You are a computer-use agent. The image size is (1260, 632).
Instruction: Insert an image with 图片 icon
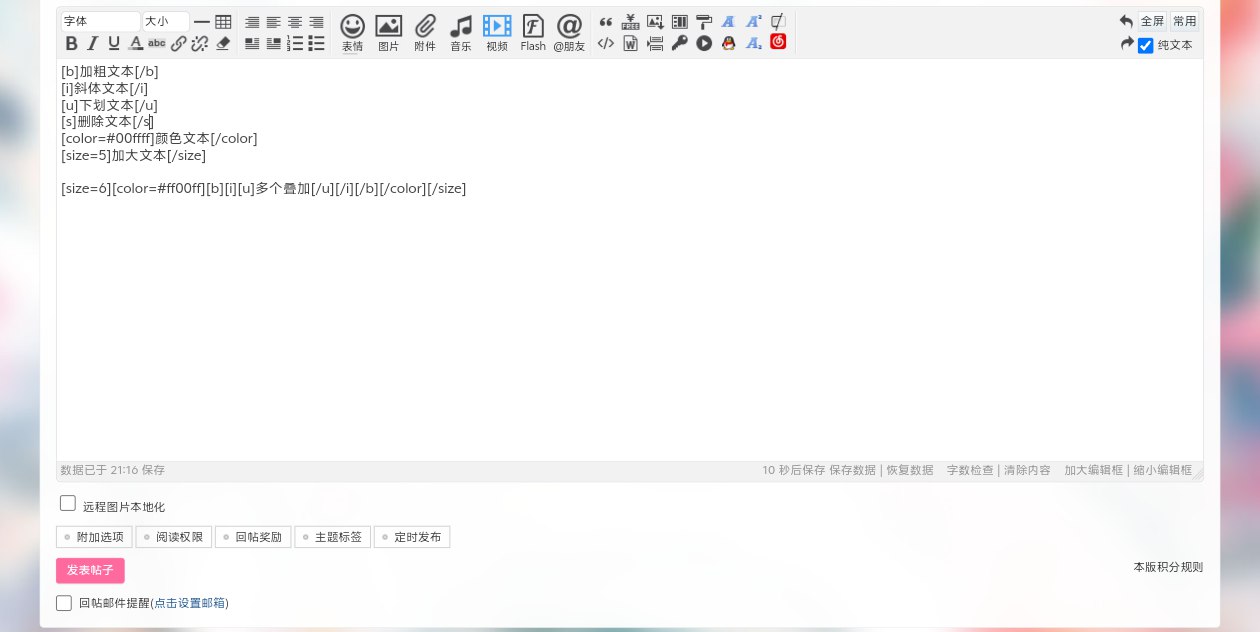click(x=388, y=33)
